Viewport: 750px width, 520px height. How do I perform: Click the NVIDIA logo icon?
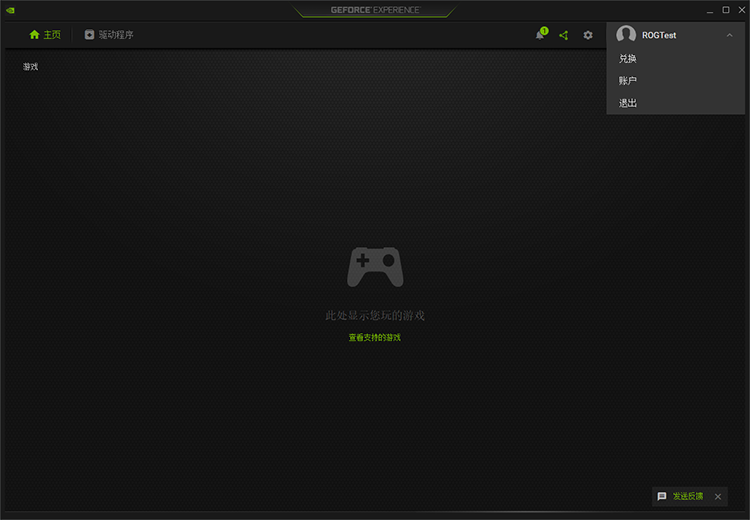pyautogui.click(x=10, y=10)
